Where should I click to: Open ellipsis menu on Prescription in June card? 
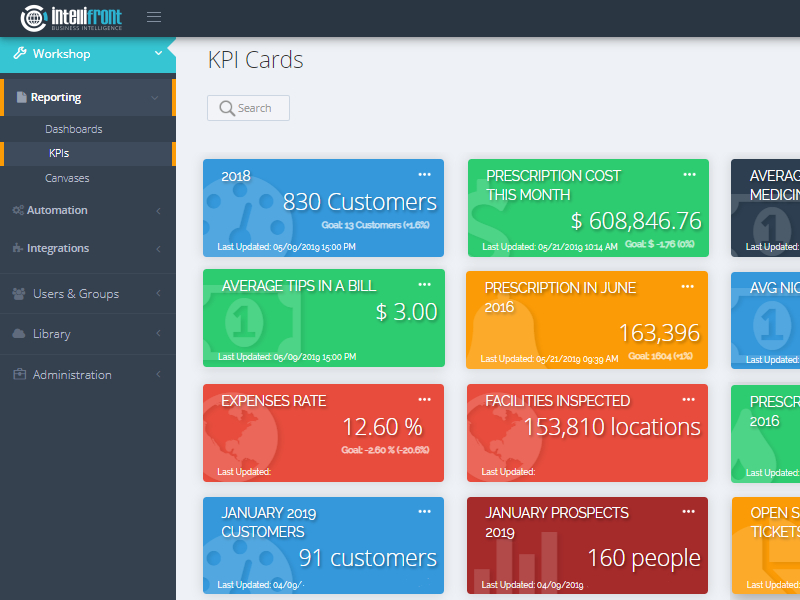[x=687, y=286]
